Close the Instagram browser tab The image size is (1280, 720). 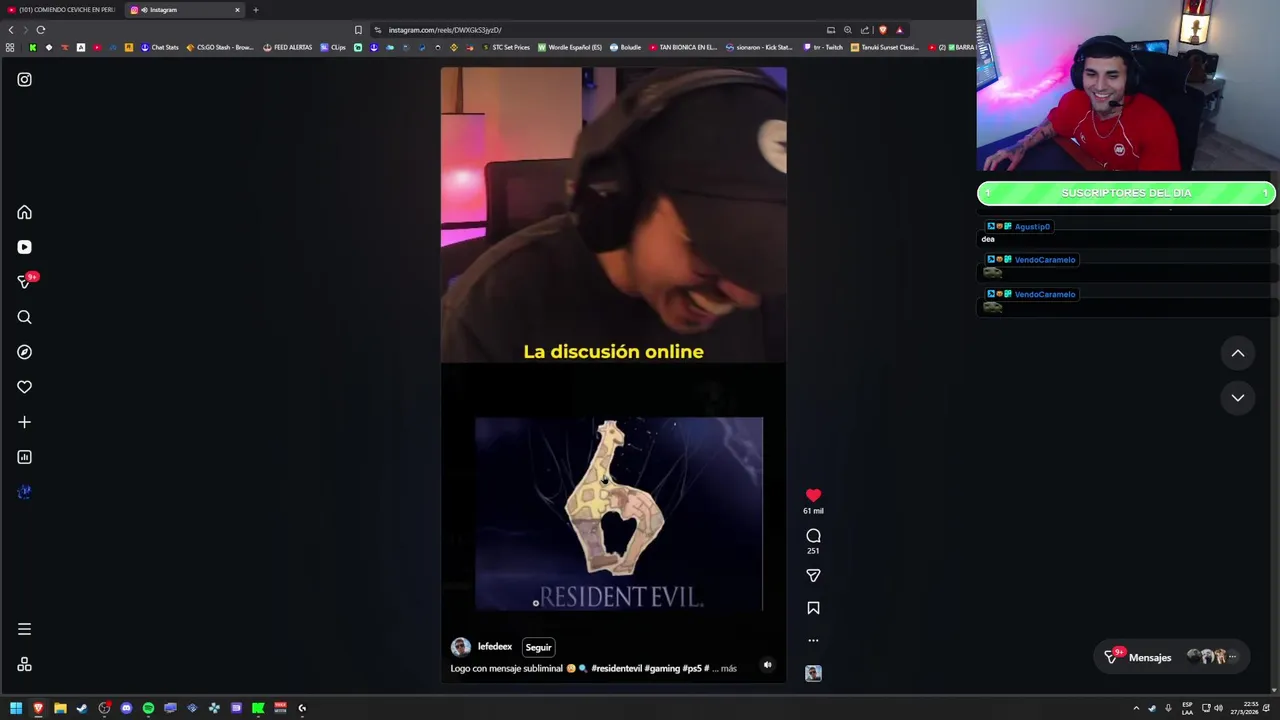click(x=237, y=10)
